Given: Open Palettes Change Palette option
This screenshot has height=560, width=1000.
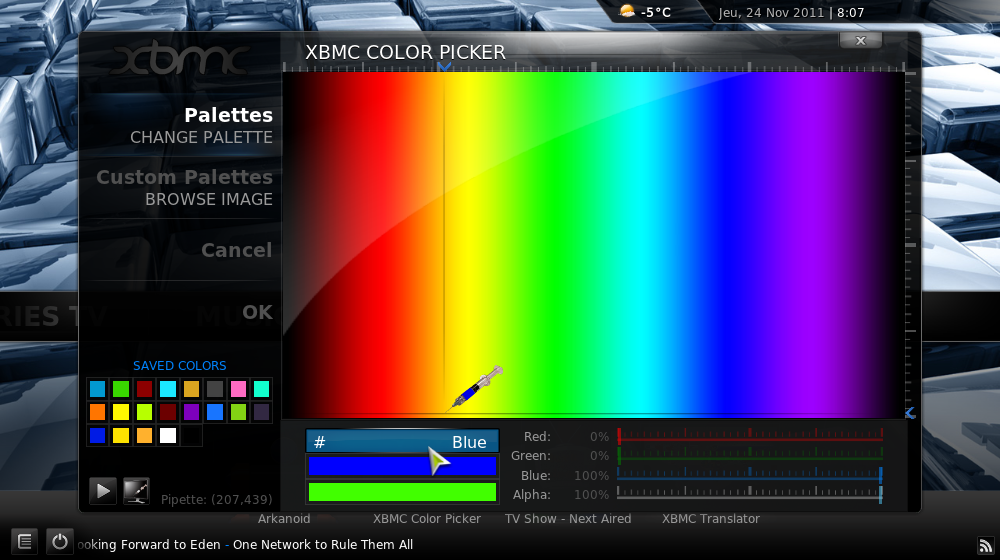Looking at the screenshot, I should pos(201,126).
